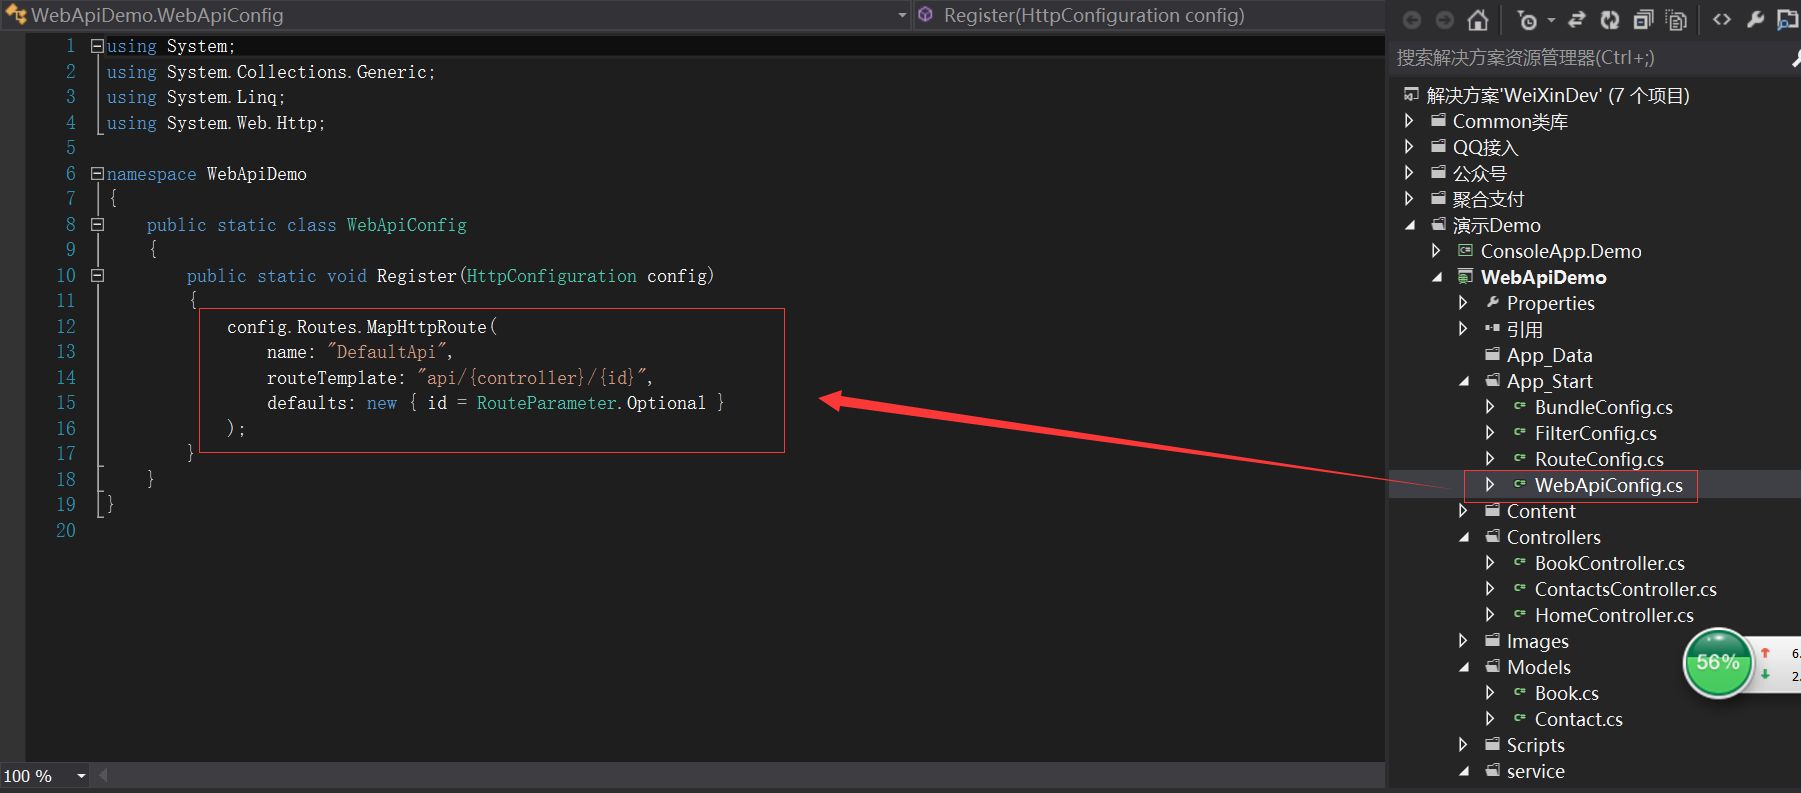The height and width of the screenshot is (793, 1801).
Task: Collapse the WebApiDemo project arrow
Action: 1437,278
